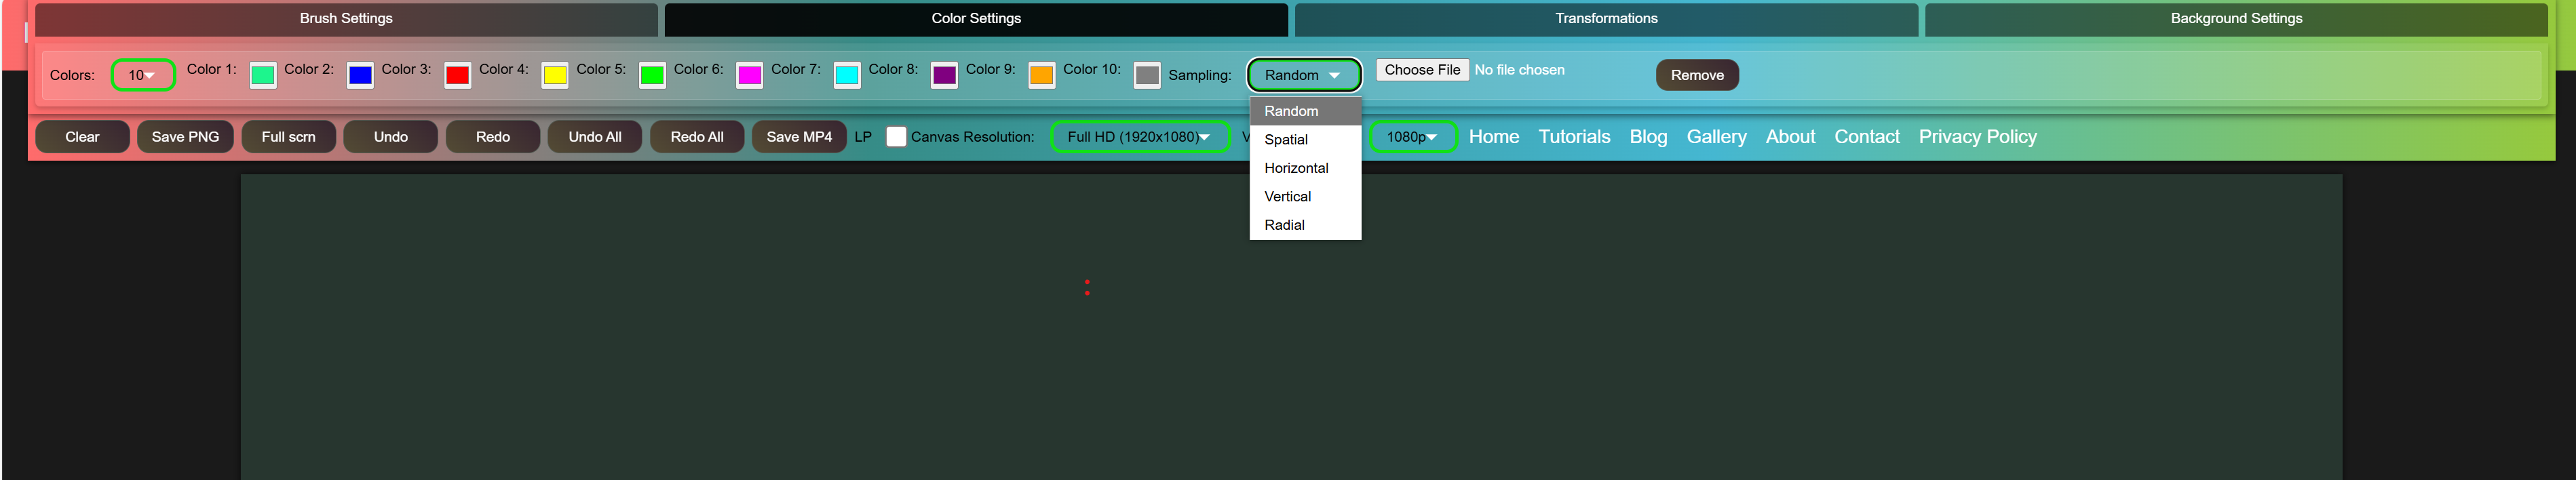
Task: Open the Color 8 purple swatch
Action: click(944, 75)
